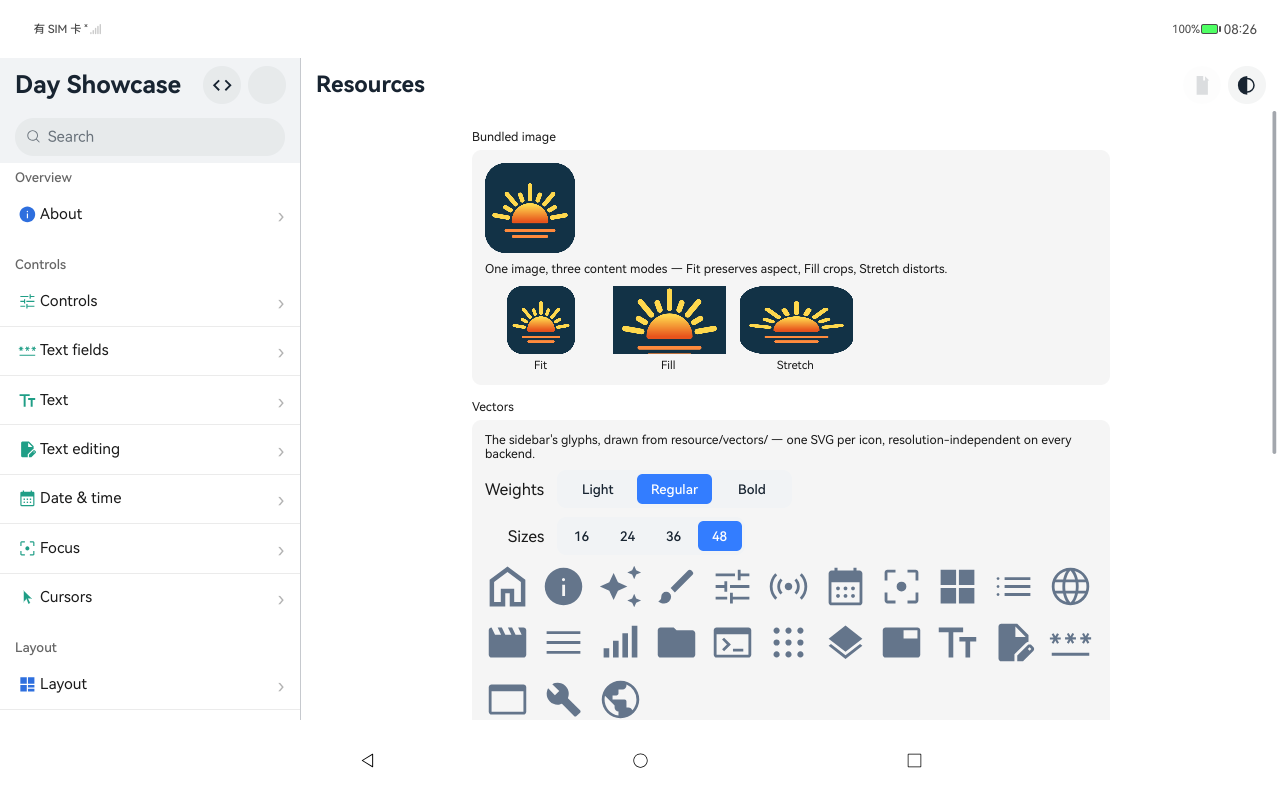Open the Focus sidebar item
This screenshot has width=1280, height=800.
[x=150, y=548]
